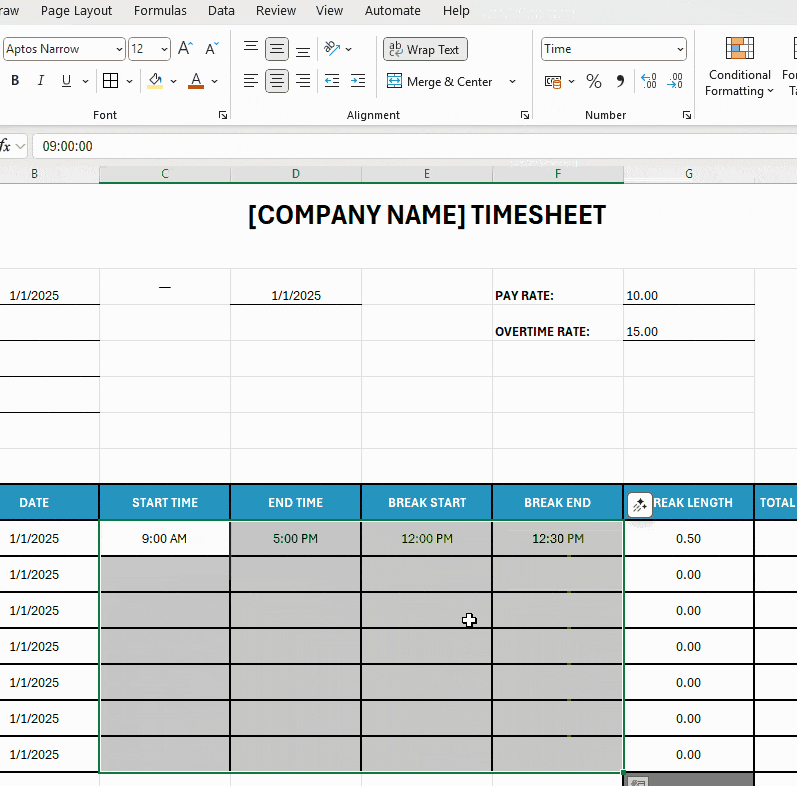Open the Help tab
The height and width of the screenshot is (786, 797).
(456, 11)
